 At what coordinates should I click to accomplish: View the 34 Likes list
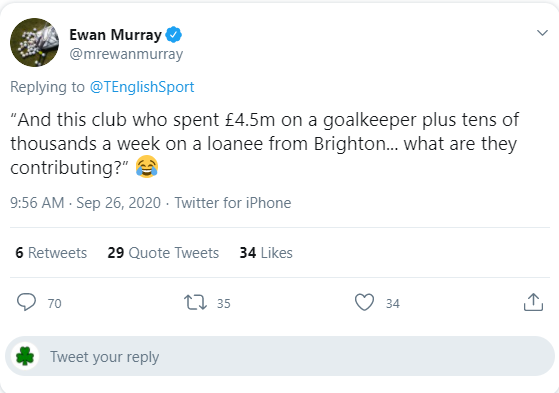[x=266, y=252]
